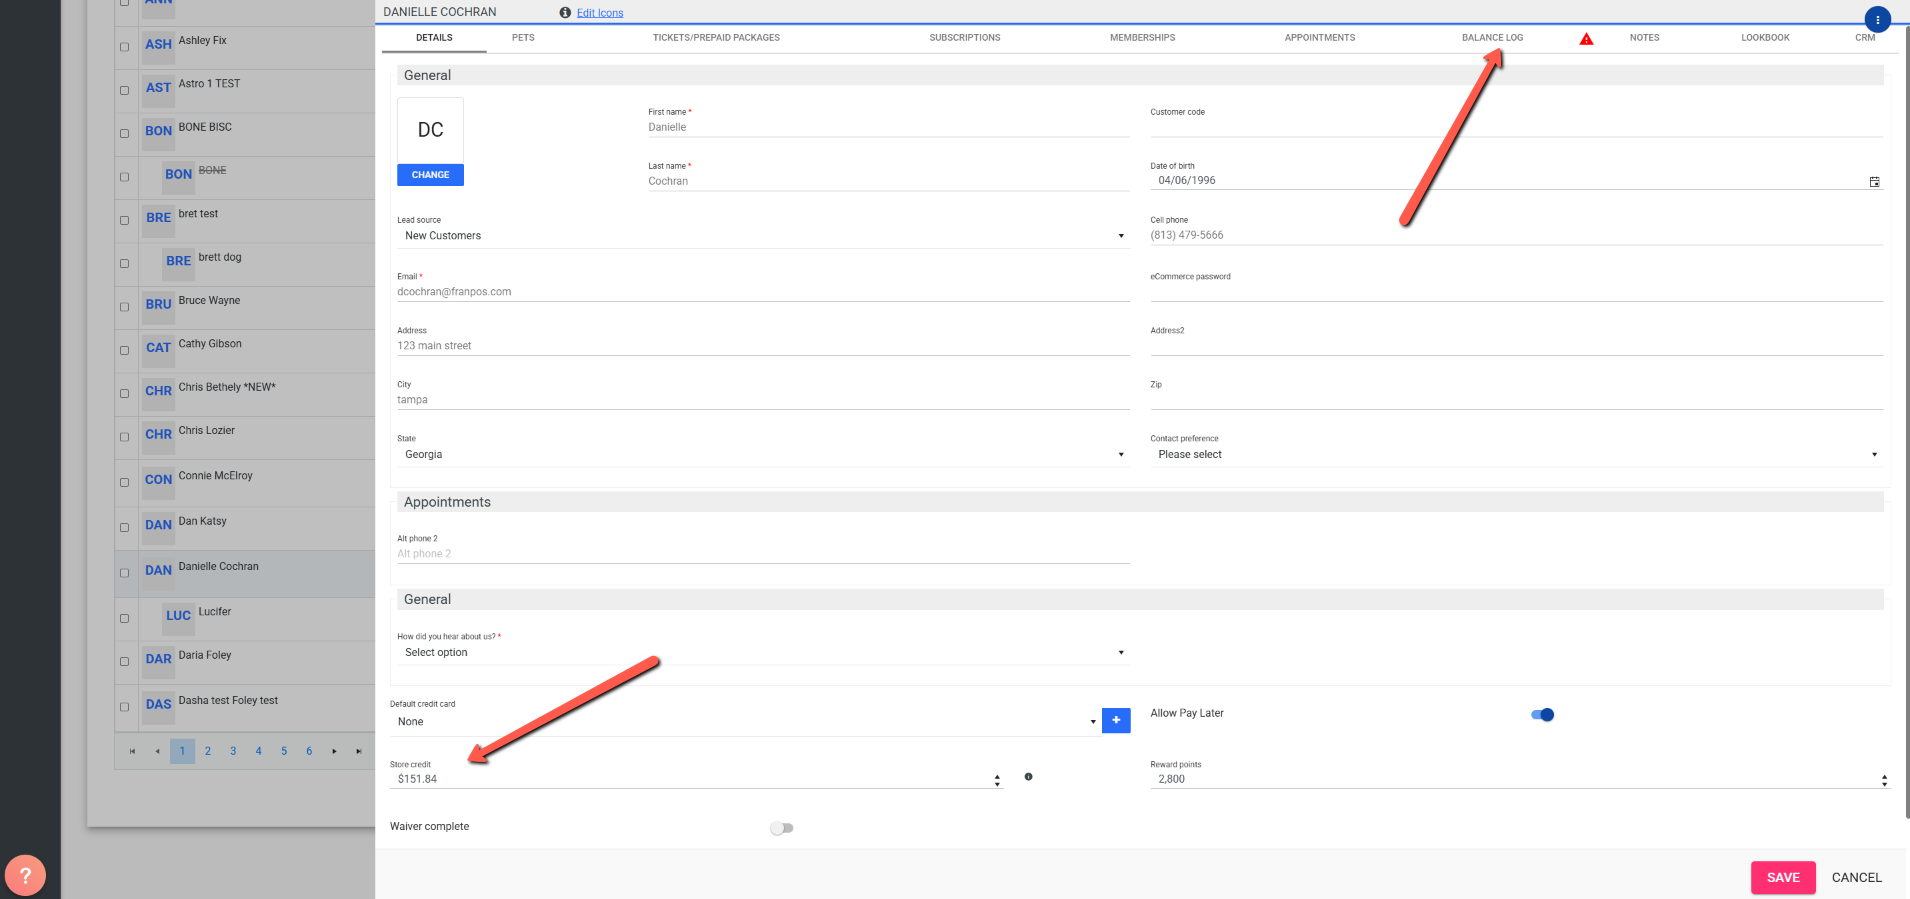
Task: Open the State dropdown showing Georgia
Action: click(x=762, y=455)
